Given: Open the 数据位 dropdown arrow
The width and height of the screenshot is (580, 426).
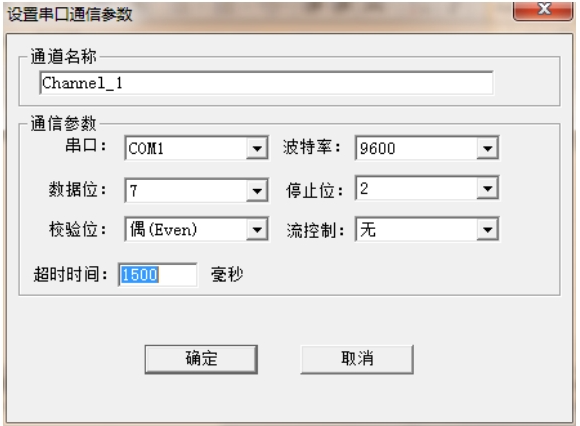Looking at the screenshot, I should coord(257,191).
